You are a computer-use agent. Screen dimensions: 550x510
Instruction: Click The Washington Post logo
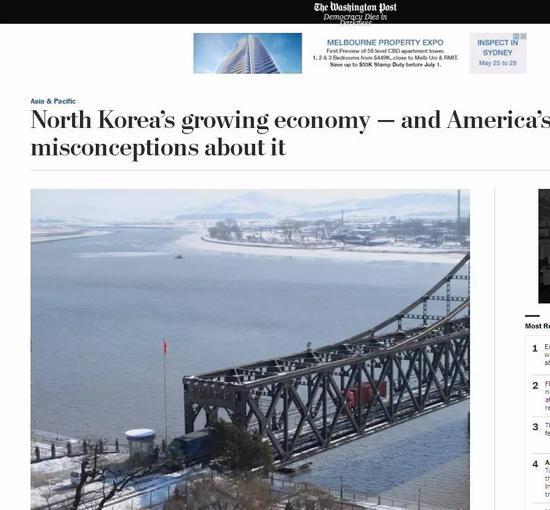[355, 7]
